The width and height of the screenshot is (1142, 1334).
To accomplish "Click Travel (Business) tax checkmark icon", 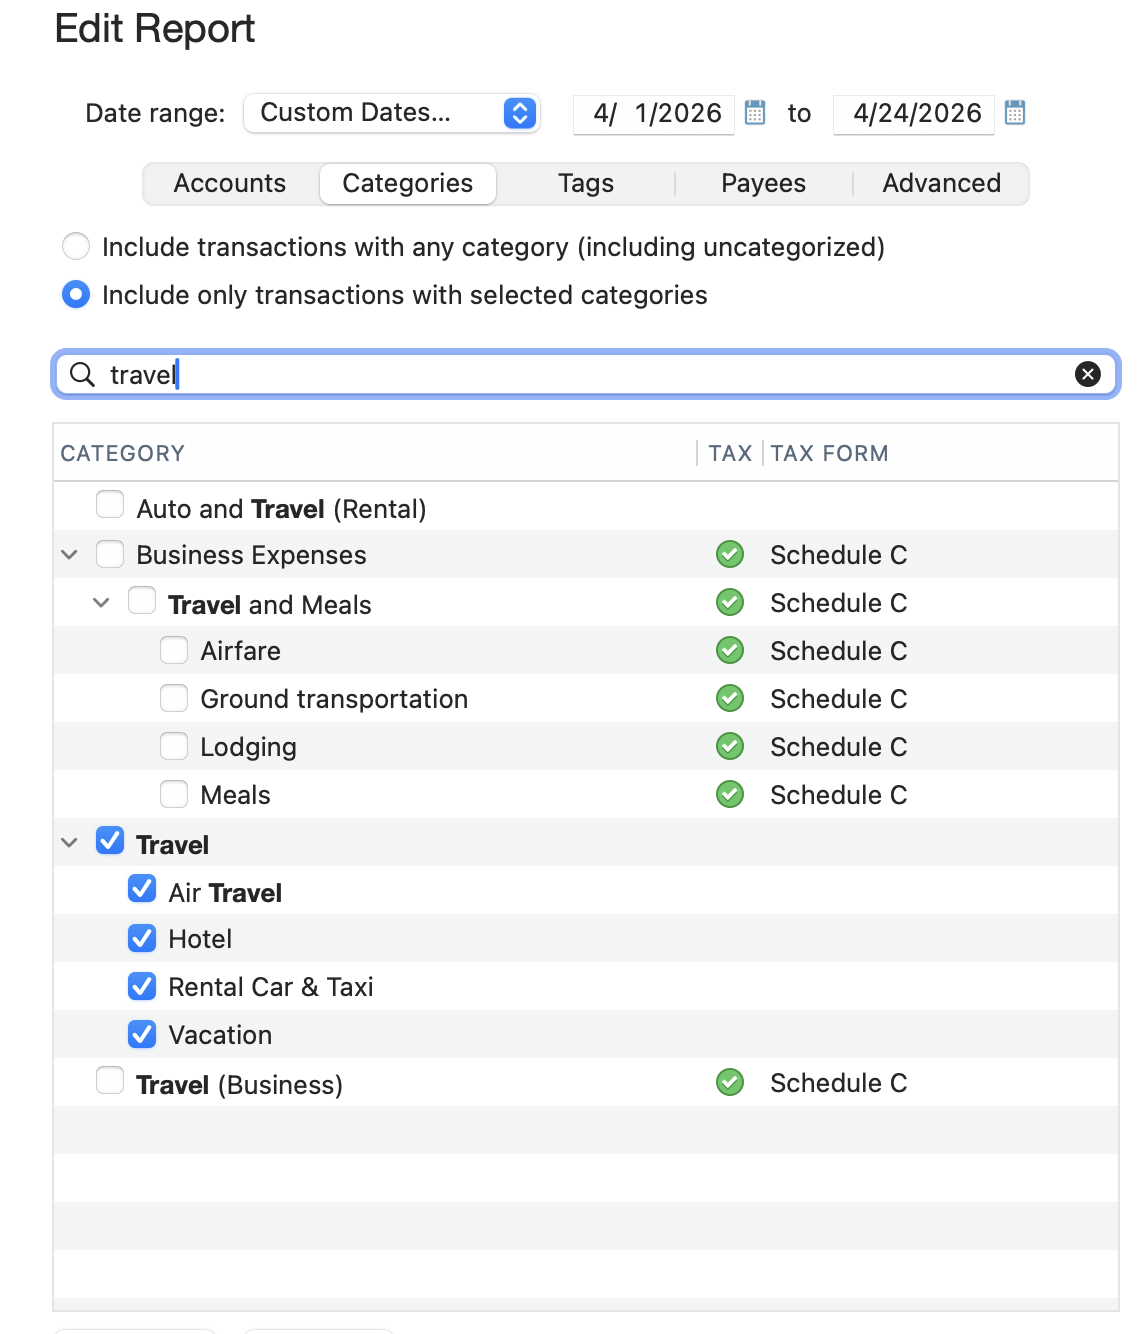I will point(730,1083).
